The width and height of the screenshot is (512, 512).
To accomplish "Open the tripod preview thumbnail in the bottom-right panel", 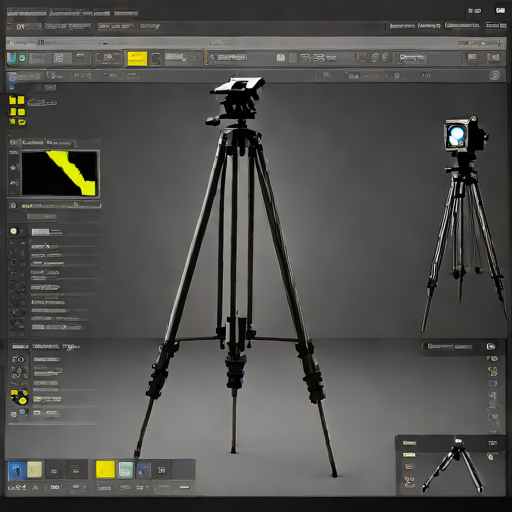I will click(452, 465).
